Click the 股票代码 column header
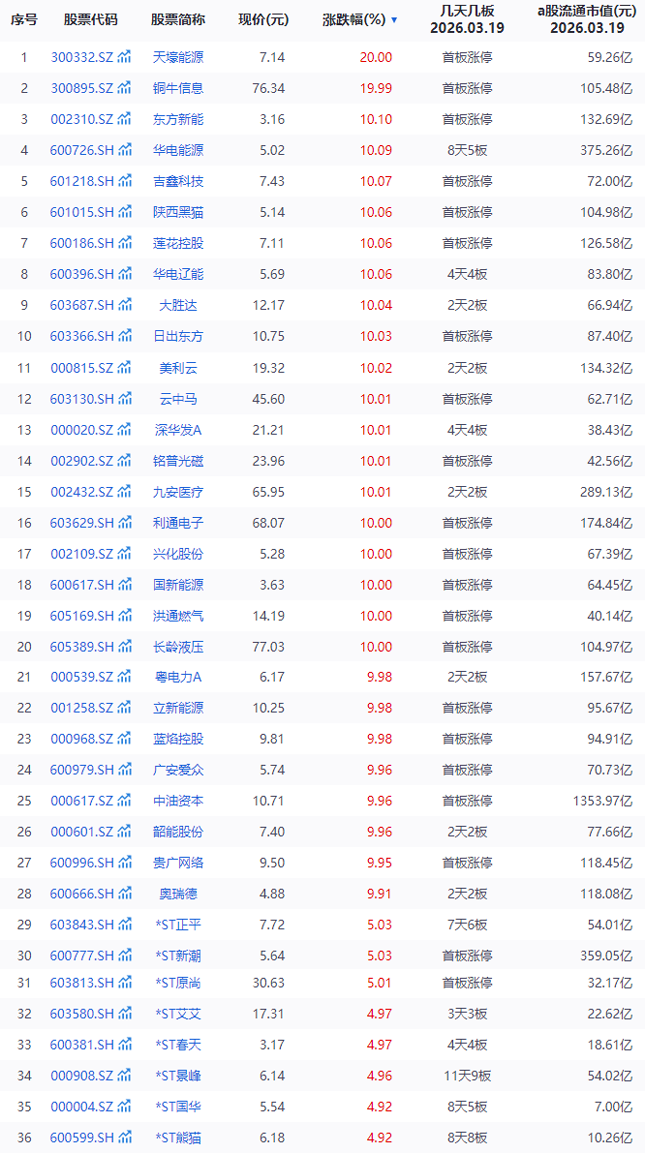Screen dimensions: 645x1153 click(x=90, y=20)
